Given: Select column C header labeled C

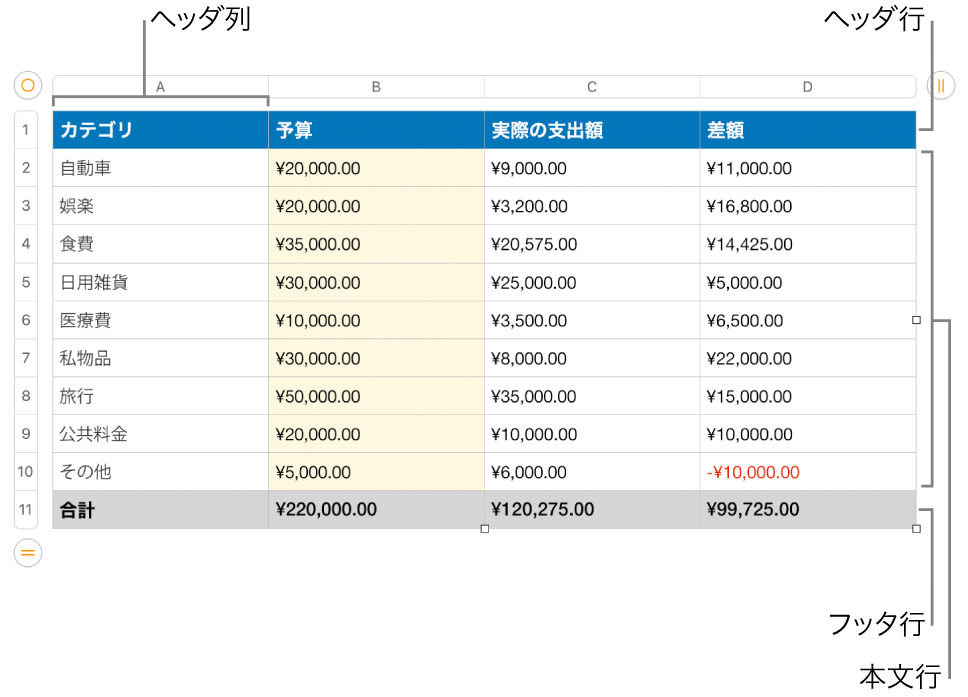Looking at the screenshot, I should (591, 86).
